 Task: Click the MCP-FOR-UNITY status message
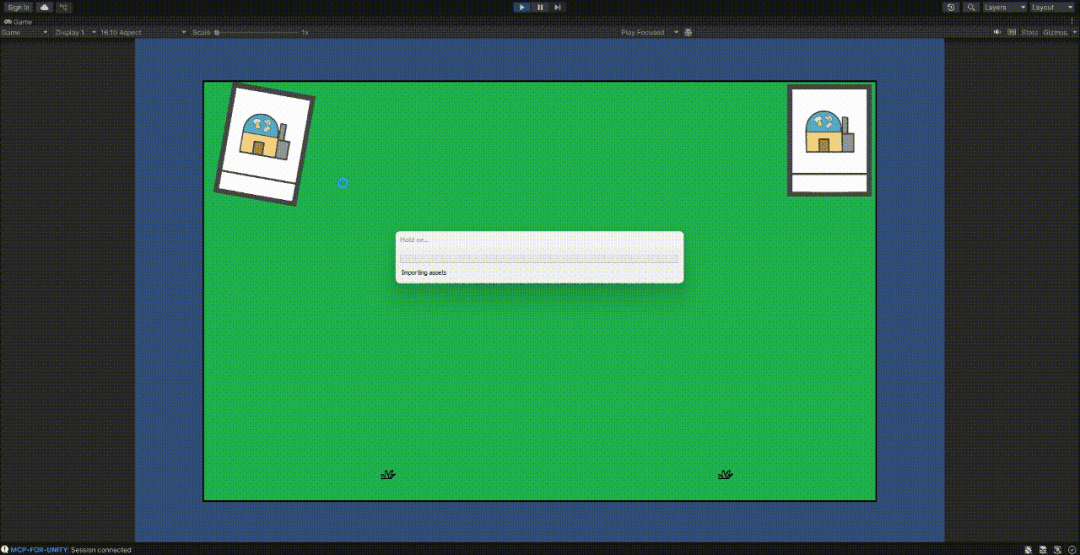click(71, 549)
